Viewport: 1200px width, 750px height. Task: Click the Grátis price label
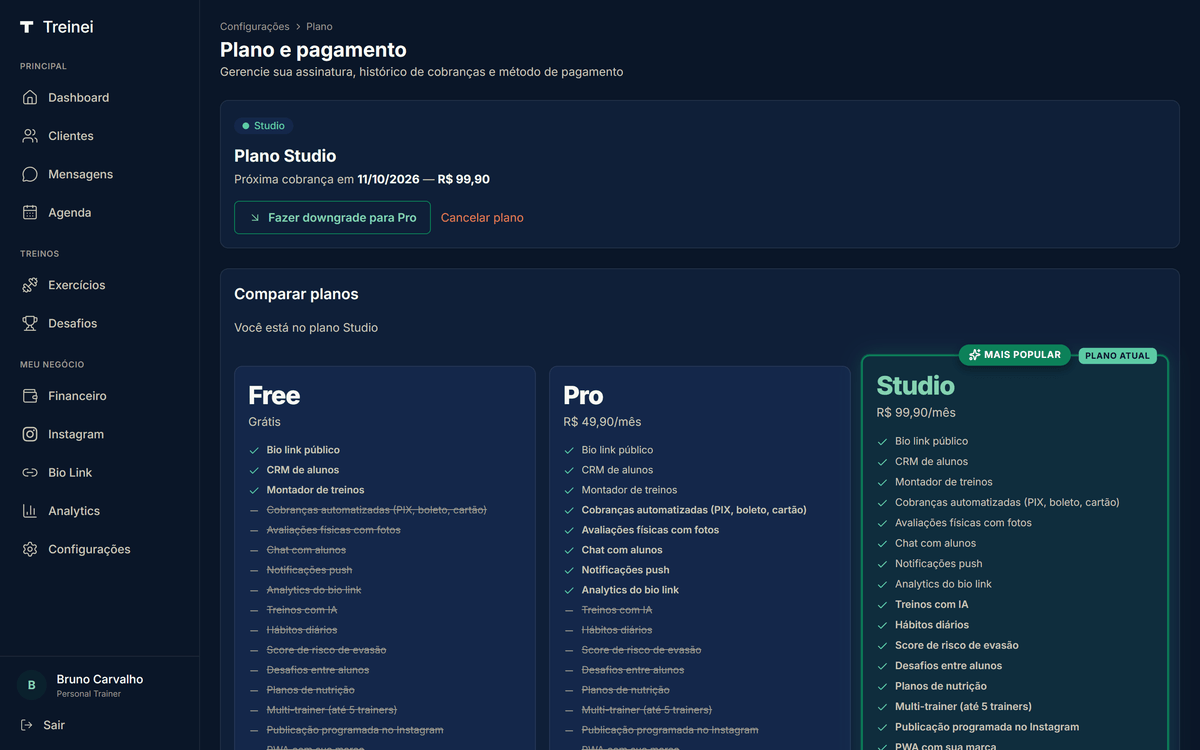coord(265,422)
